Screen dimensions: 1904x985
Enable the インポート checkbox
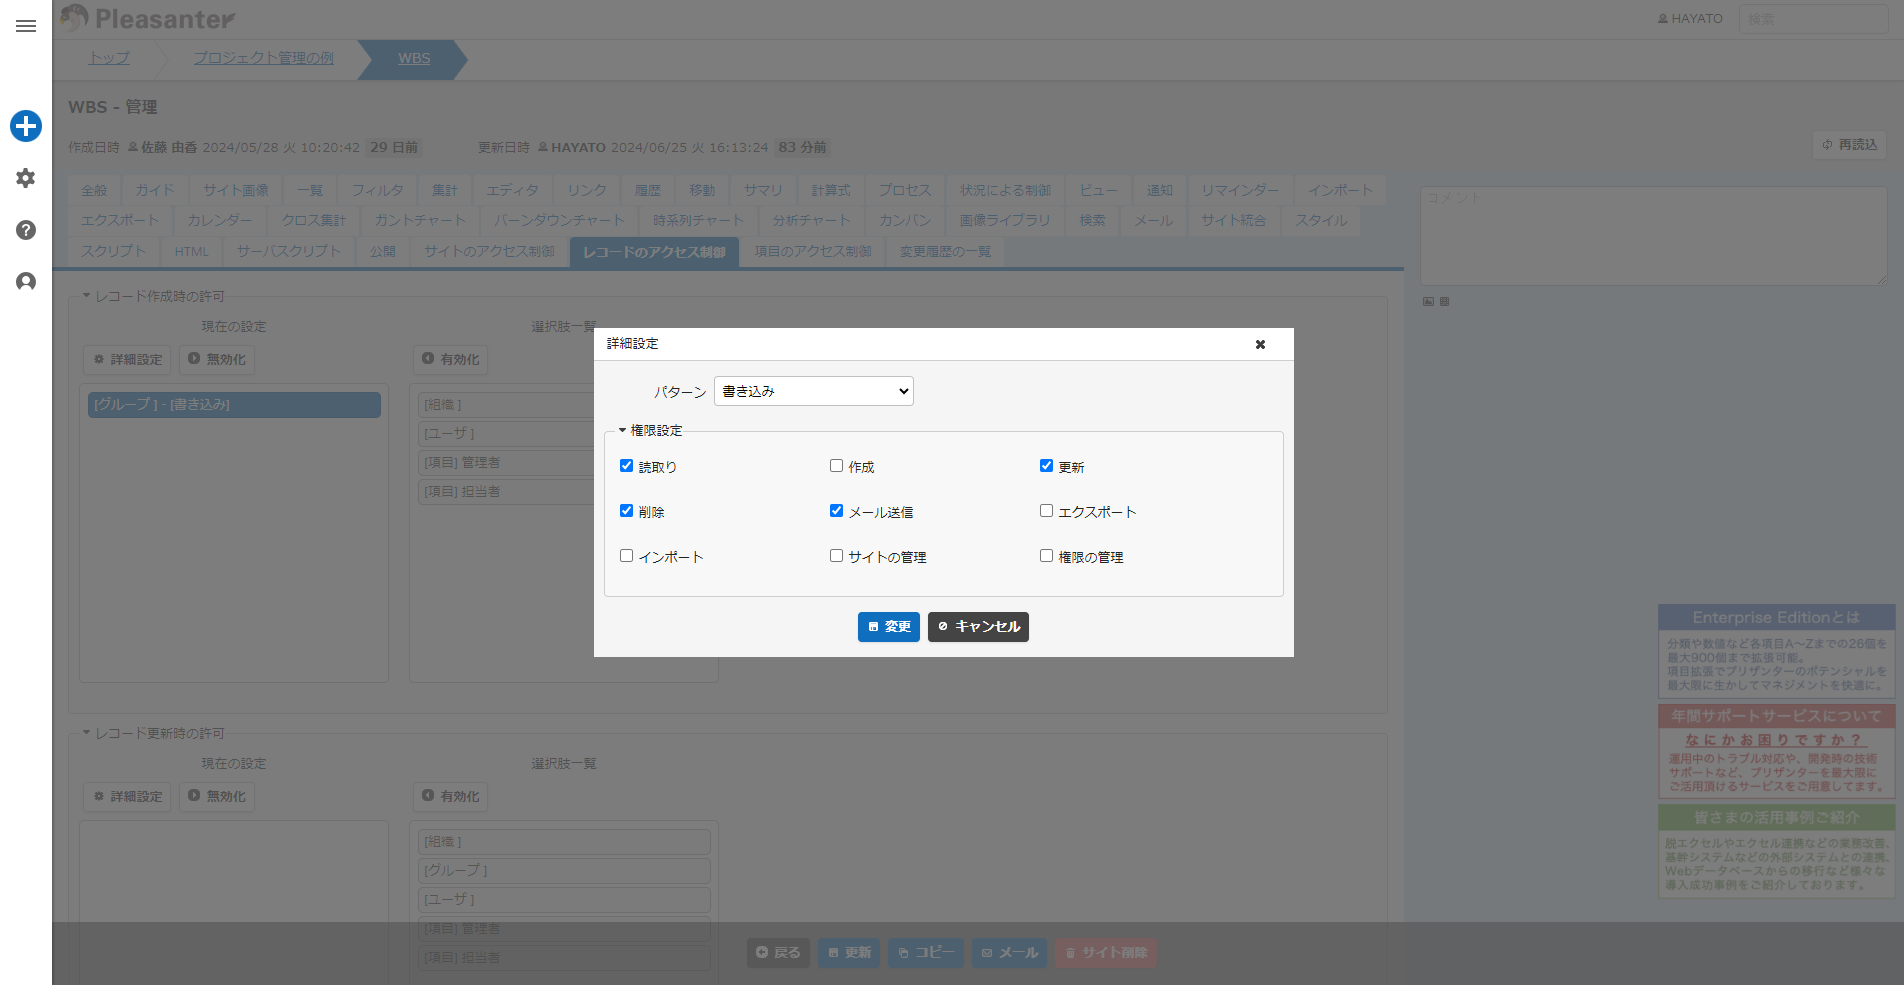626,556
